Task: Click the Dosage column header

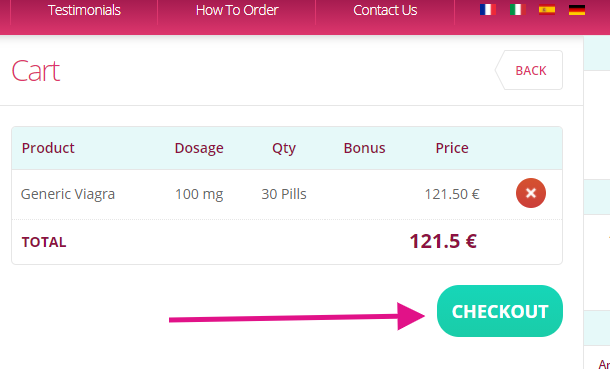Action: [199, 148]
